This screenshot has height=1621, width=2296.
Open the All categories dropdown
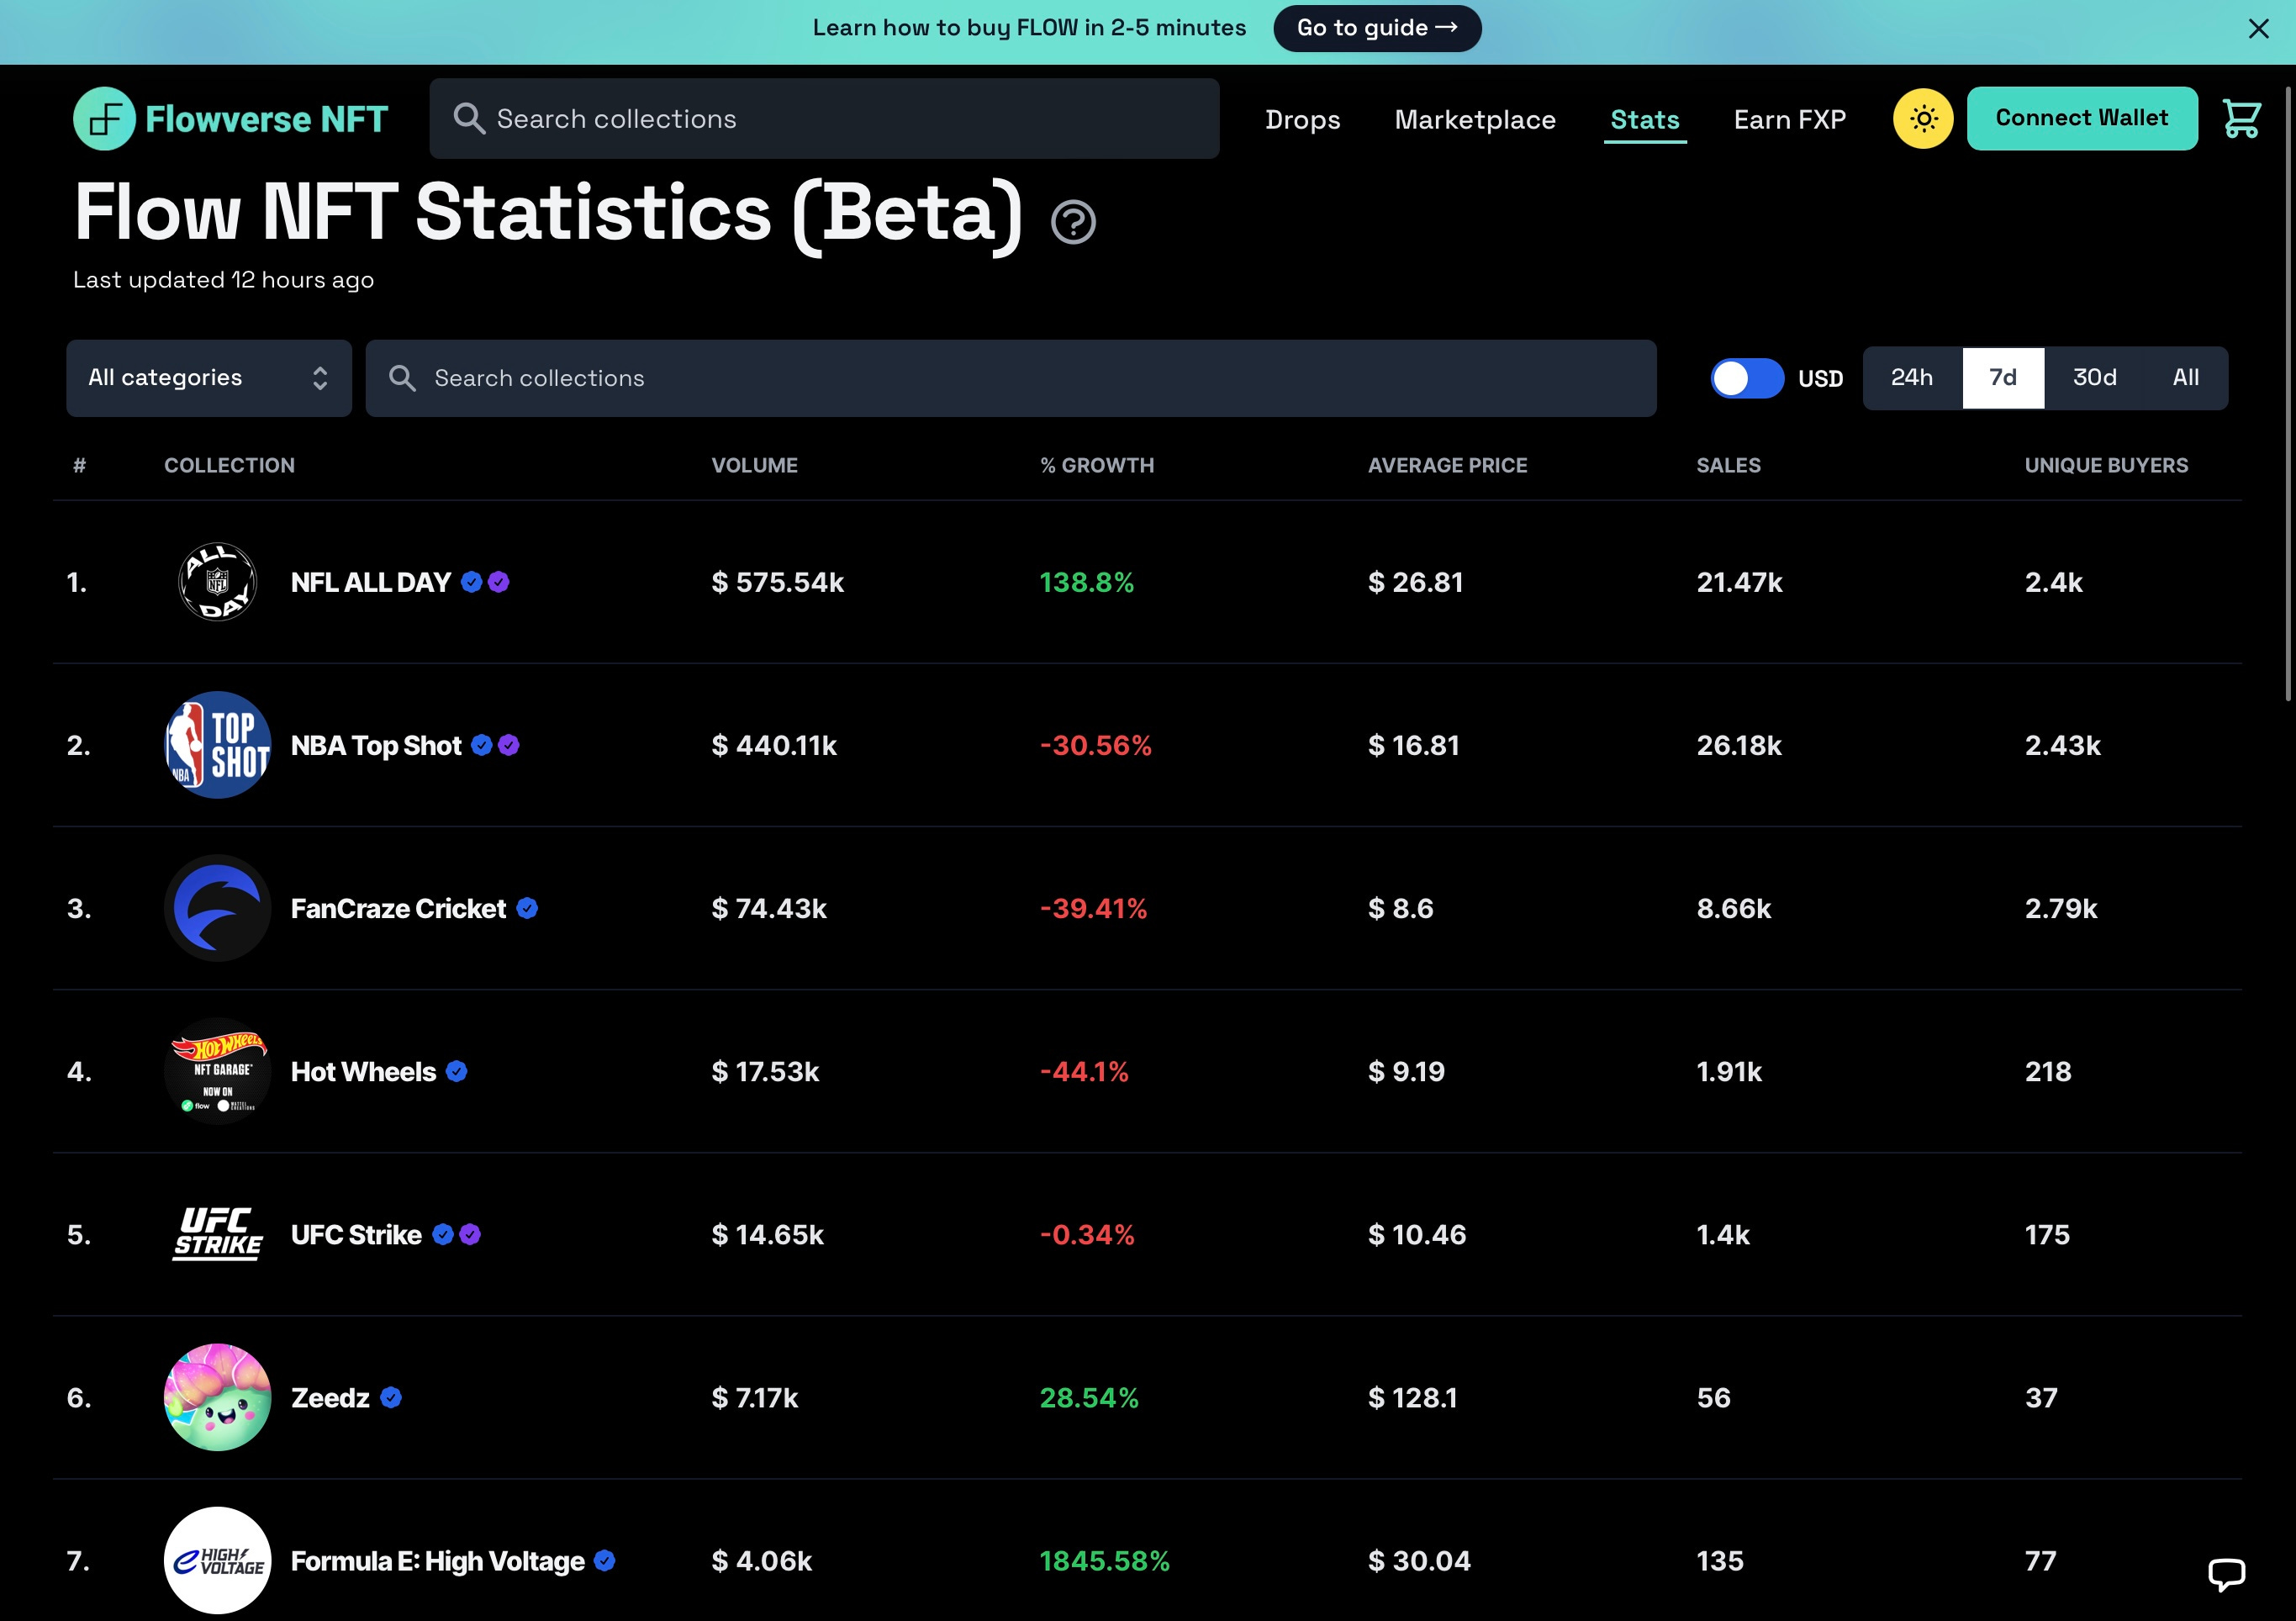coord(209,378)
